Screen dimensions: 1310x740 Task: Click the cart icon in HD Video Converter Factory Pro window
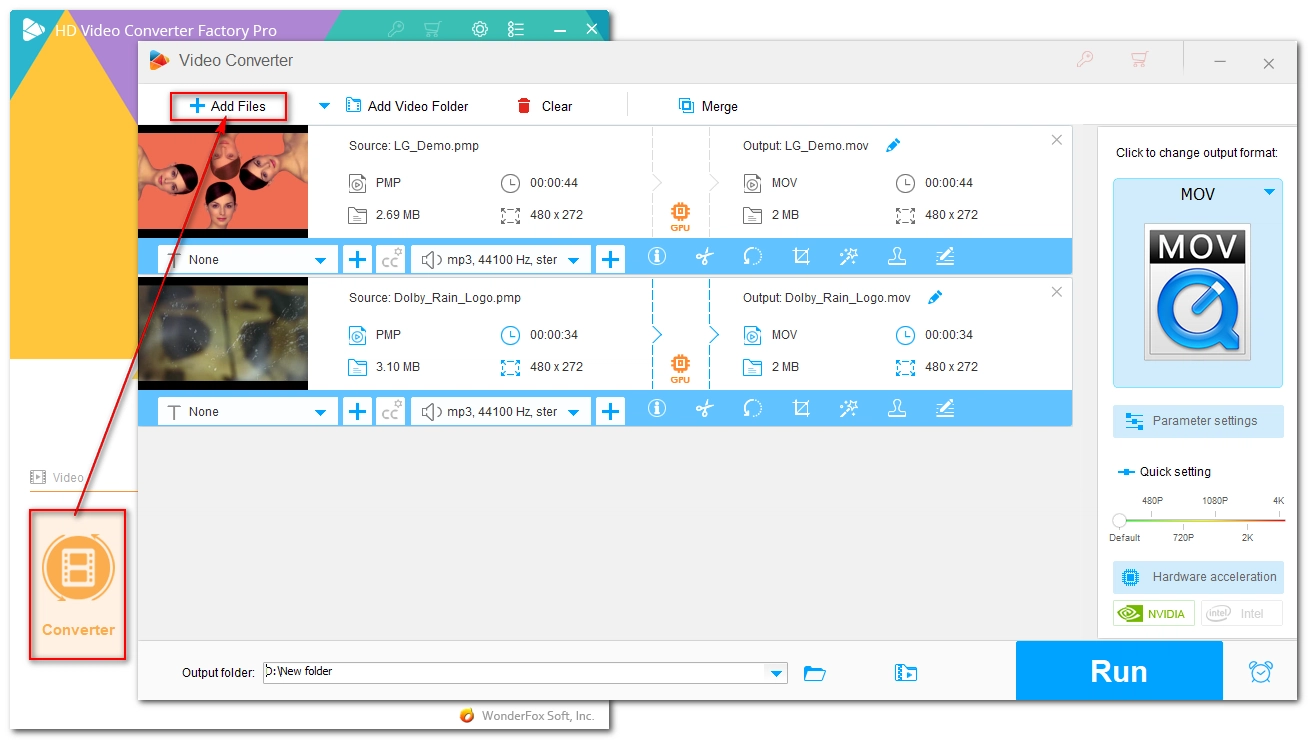(432, 29)
